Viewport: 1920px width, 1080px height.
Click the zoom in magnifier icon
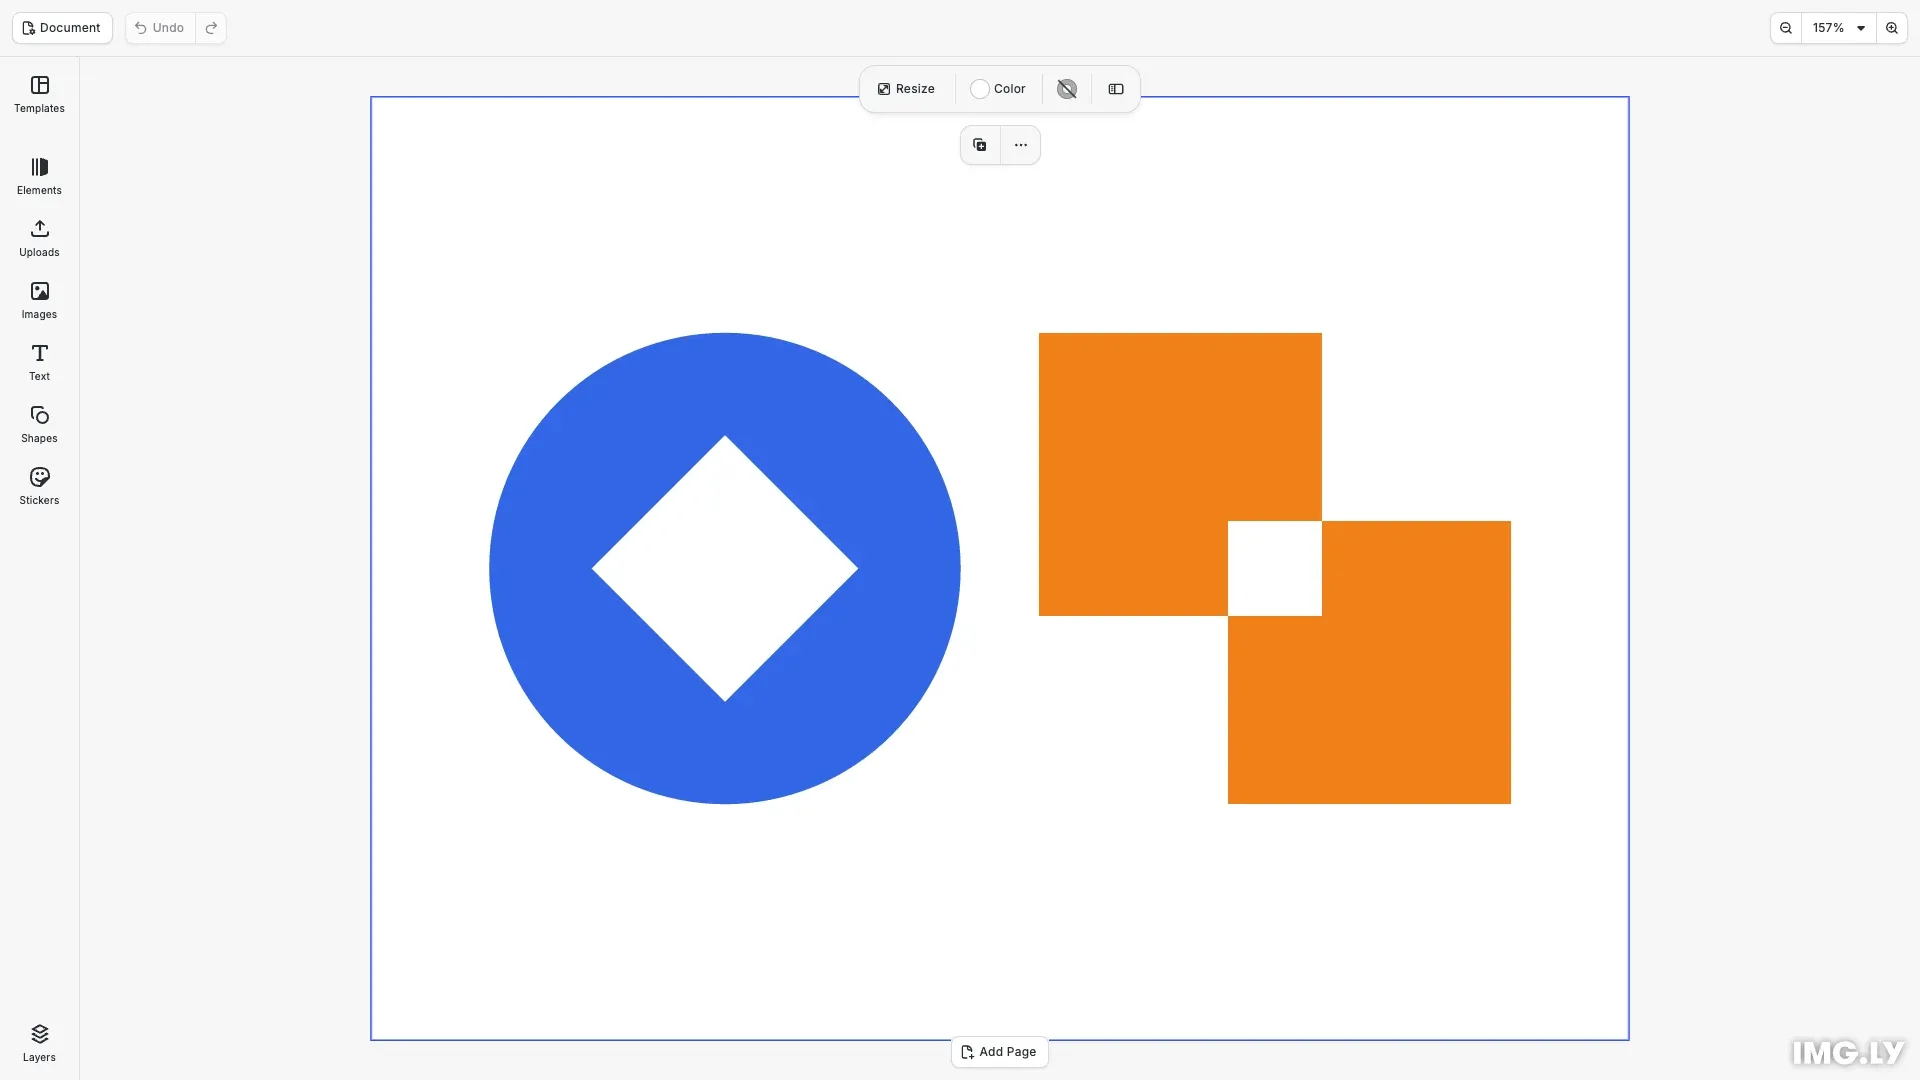click(x=1892, y=28)
